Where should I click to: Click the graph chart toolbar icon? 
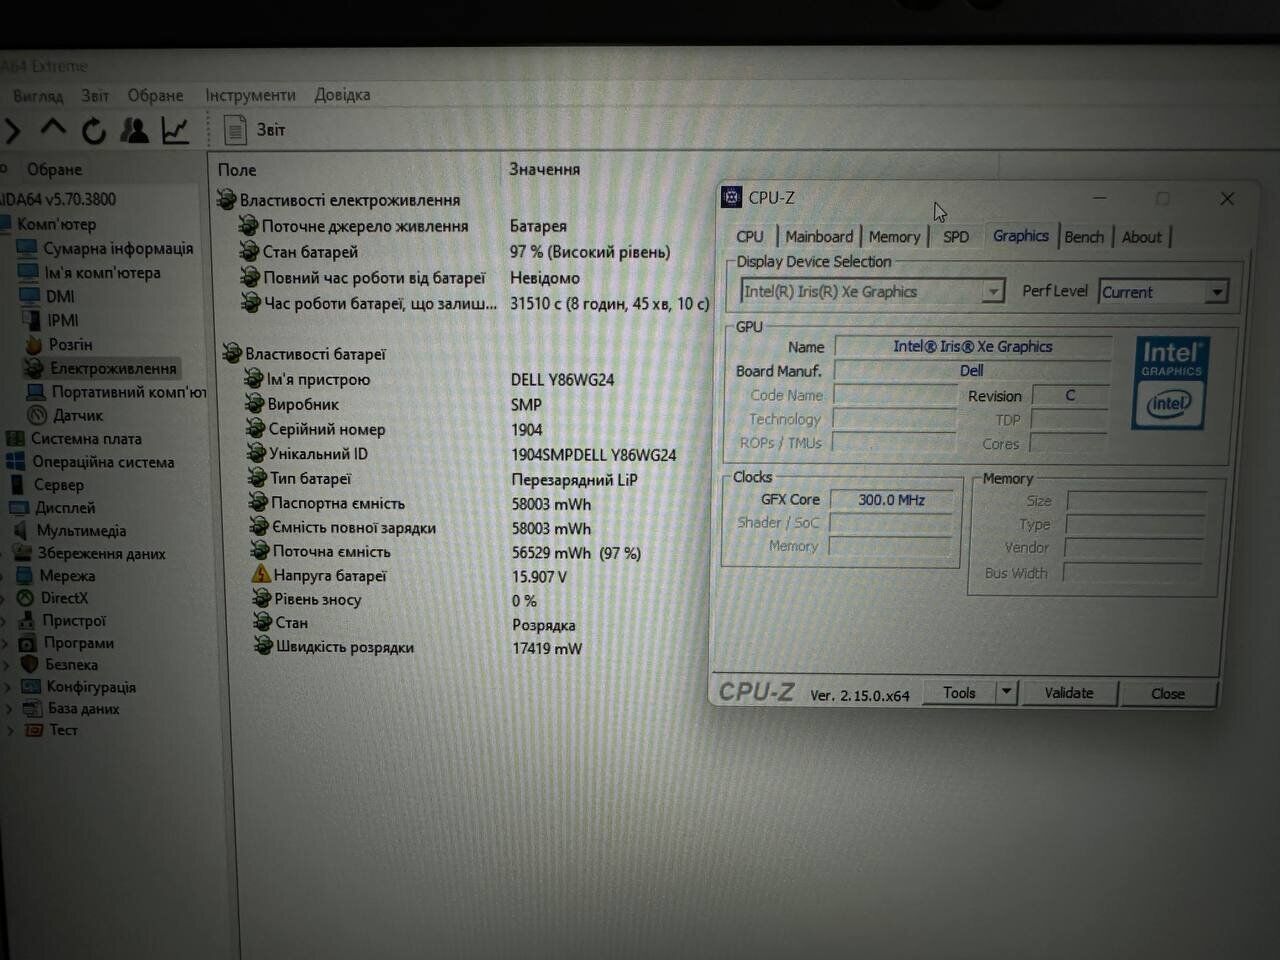click(x=176, y=130)
